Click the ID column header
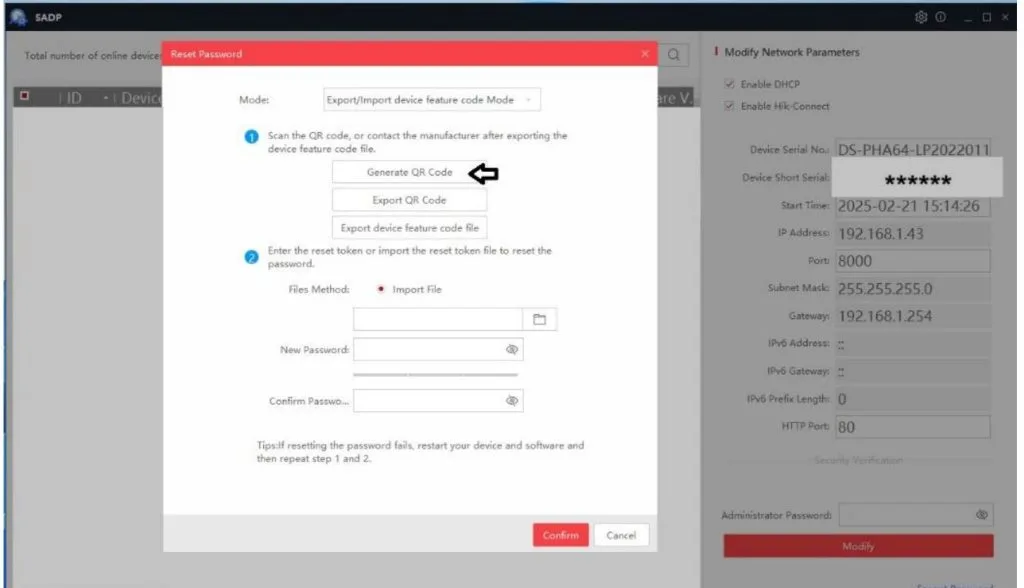Screen dimensions: 1024x588 [x=74, y=98]
